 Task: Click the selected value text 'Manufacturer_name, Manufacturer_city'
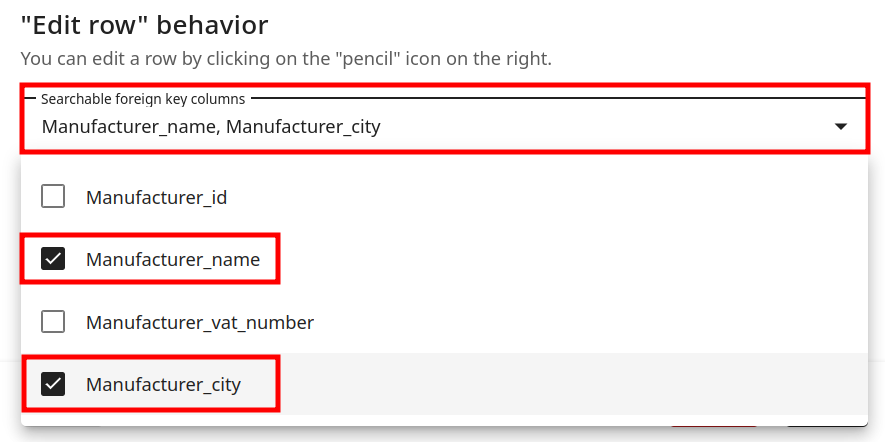211,127
